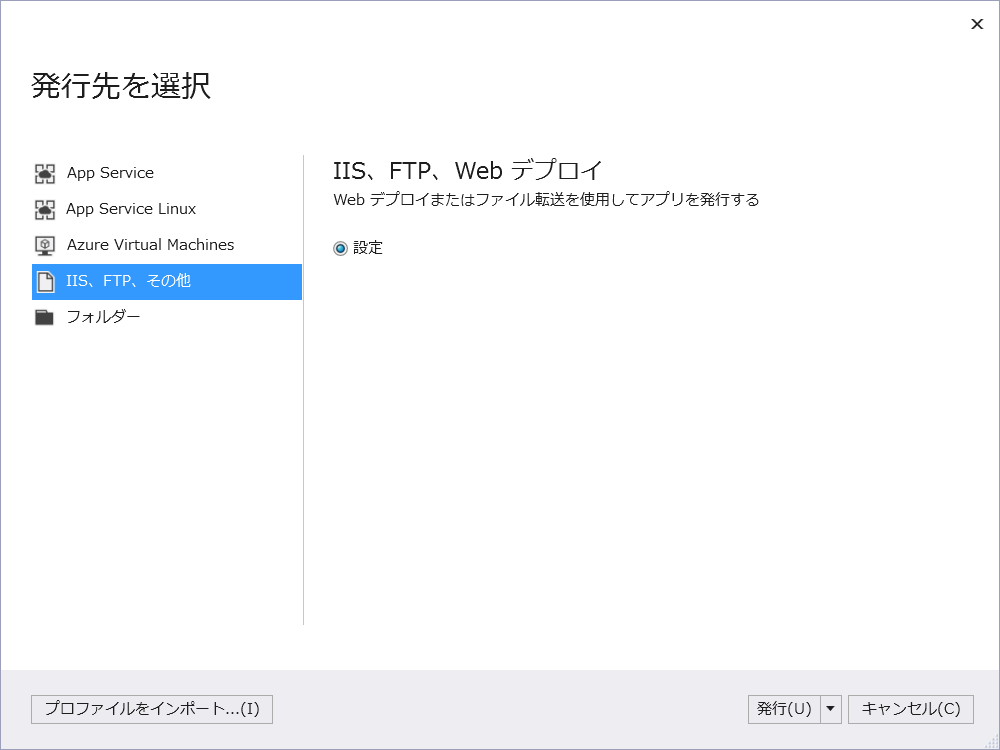Click the Azure Virtual Machines monitor icon
The width and height of the screenshot is (1000, 750).
(x=45, y=245)
